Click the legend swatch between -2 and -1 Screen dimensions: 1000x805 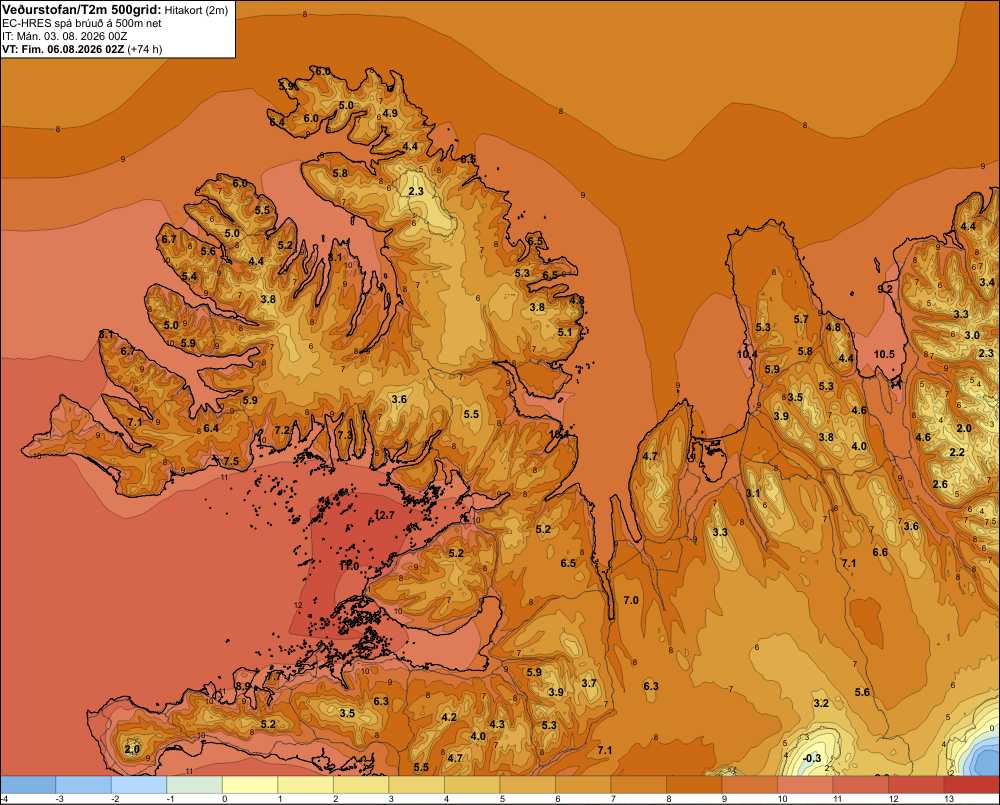[x=139, y=785]
